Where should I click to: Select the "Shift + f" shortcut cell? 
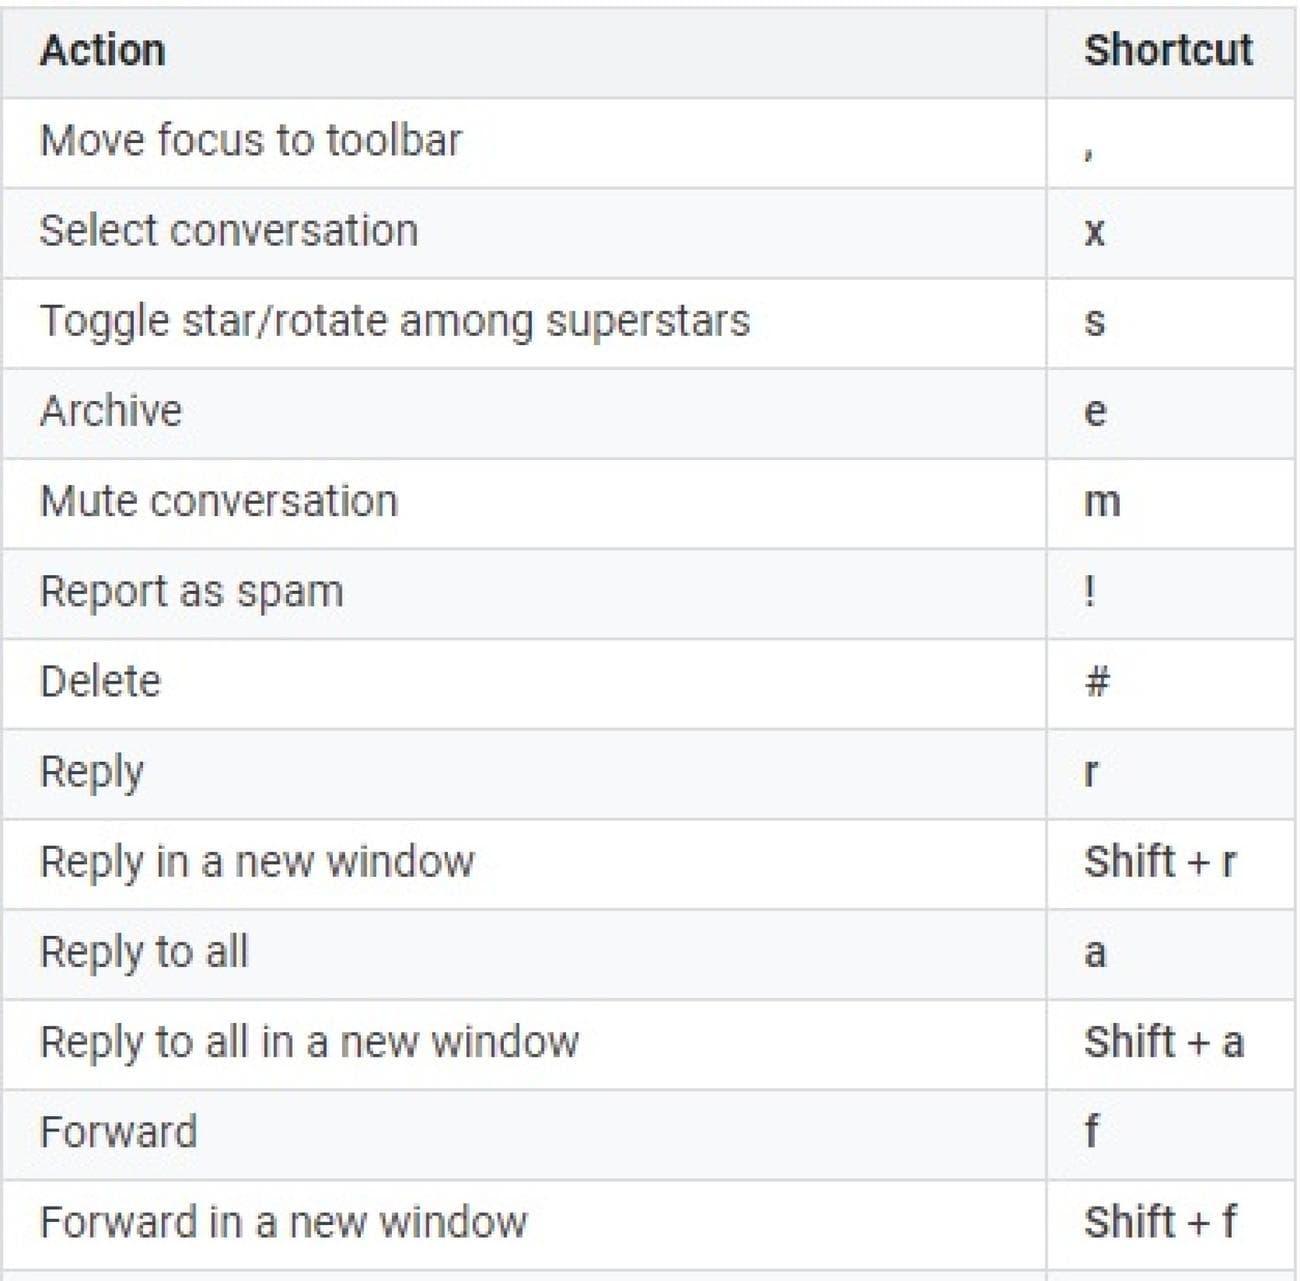[1160, 1222]
